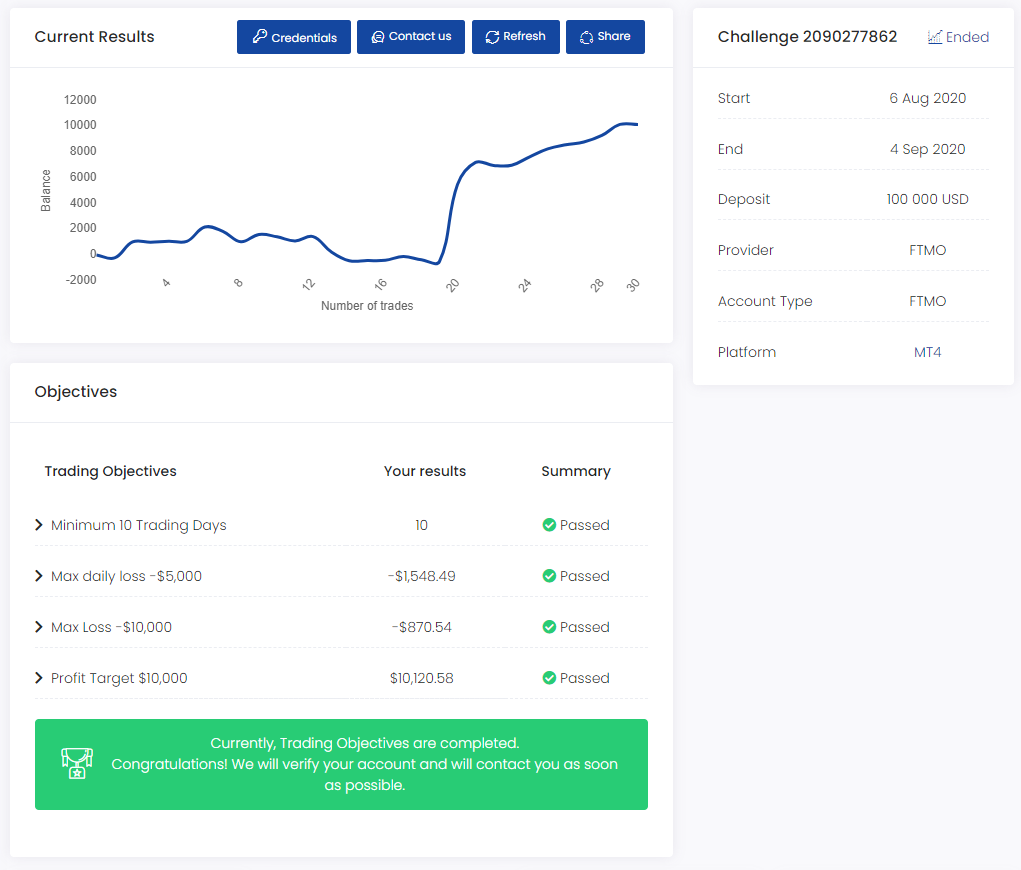
Task: Click the Share icon
Action: 586,37
